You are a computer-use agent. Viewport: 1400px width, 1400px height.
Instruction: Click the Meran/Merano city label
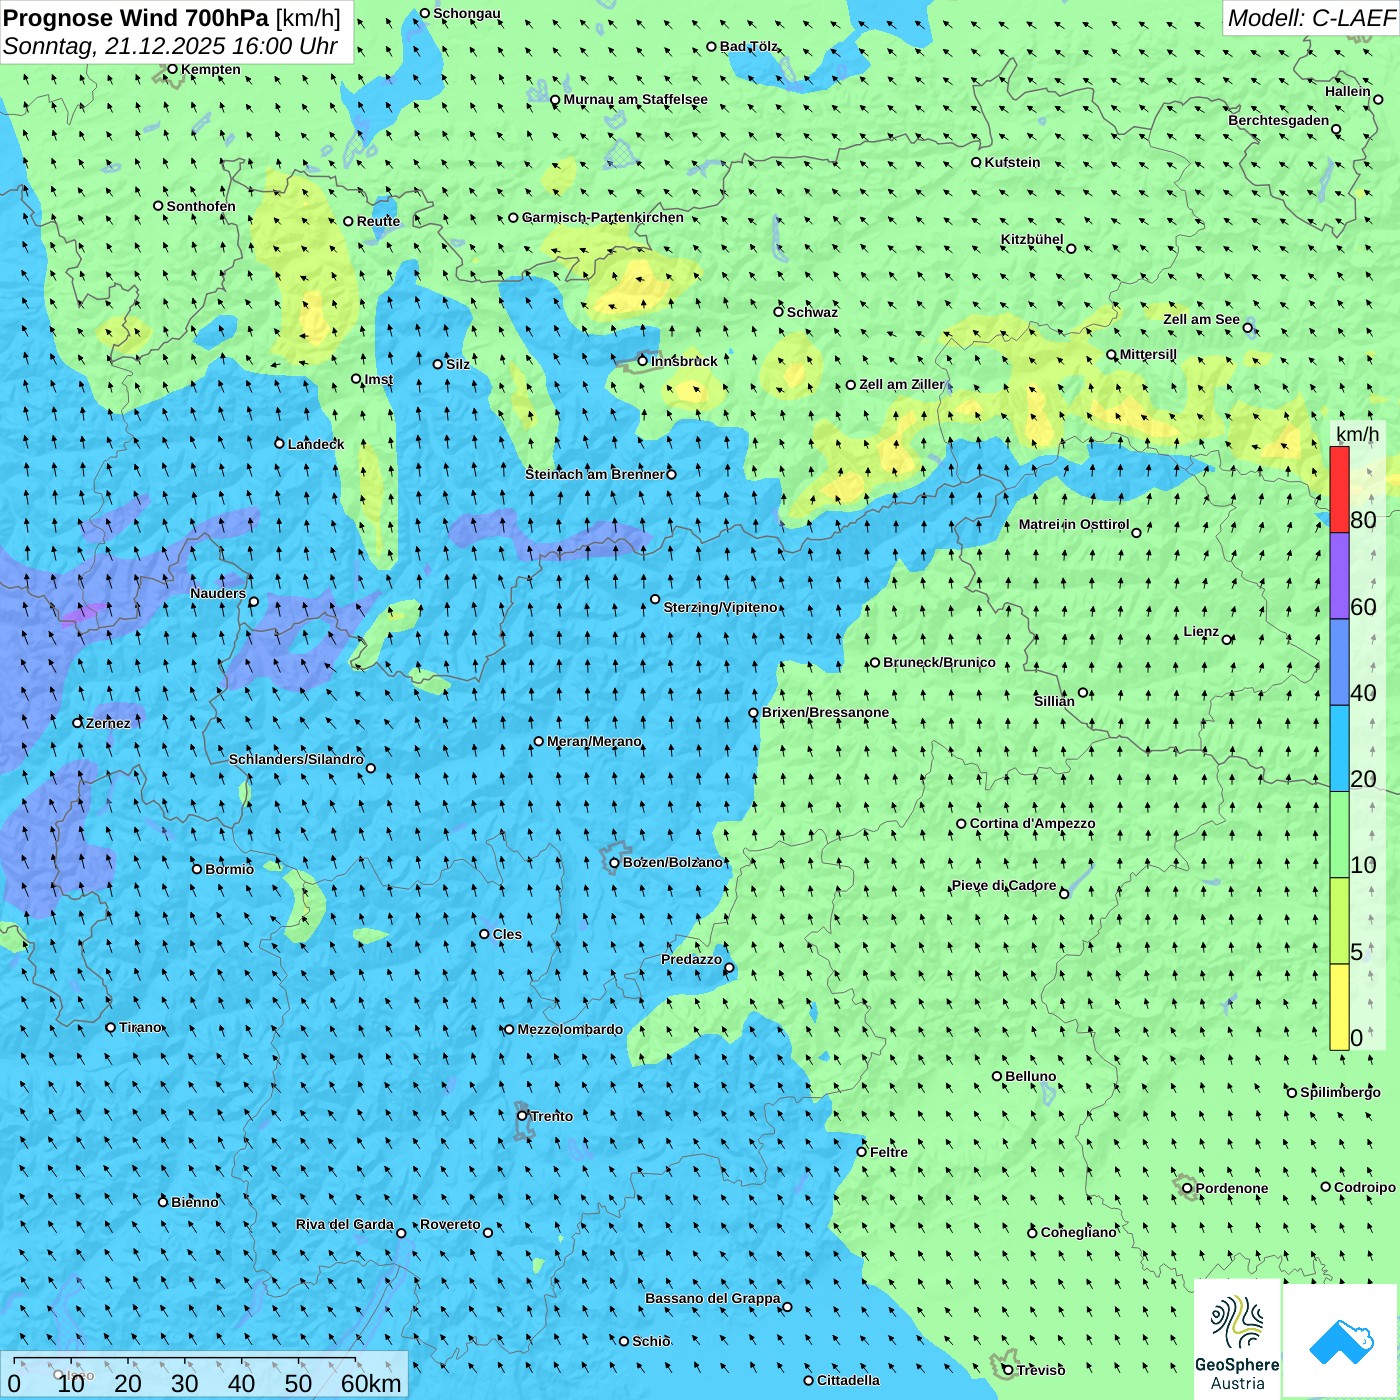pos(594,741)
